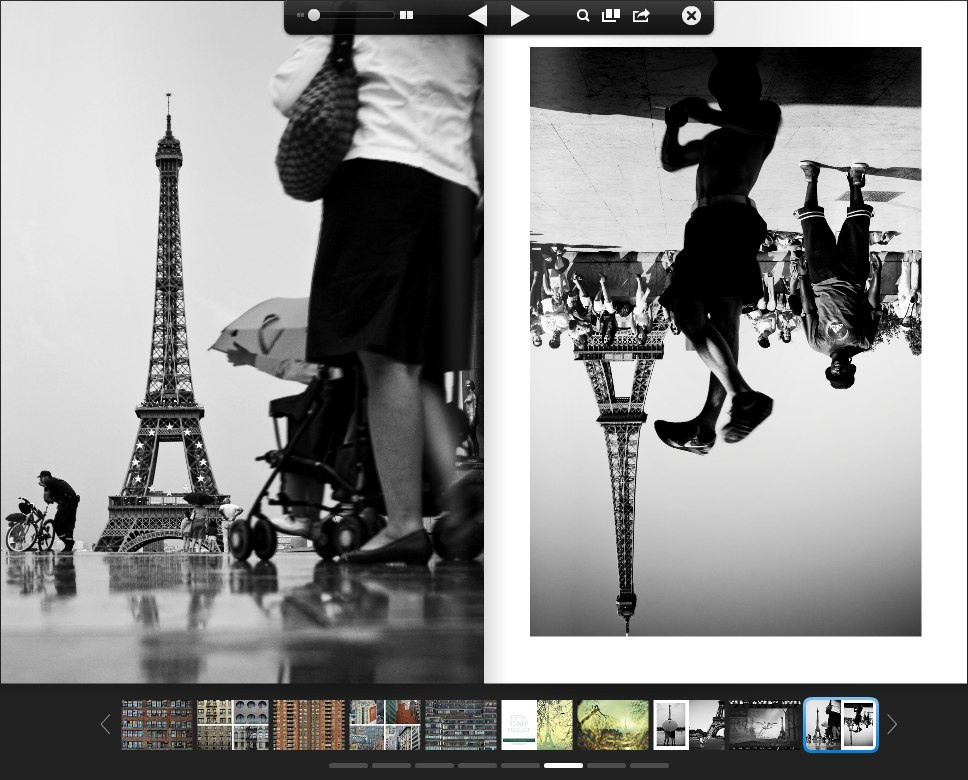Image resolution: width=968 pixels, height=780 pixels.
Task: Click the small-size icon left of zoom slider
Action: [300, 16]
